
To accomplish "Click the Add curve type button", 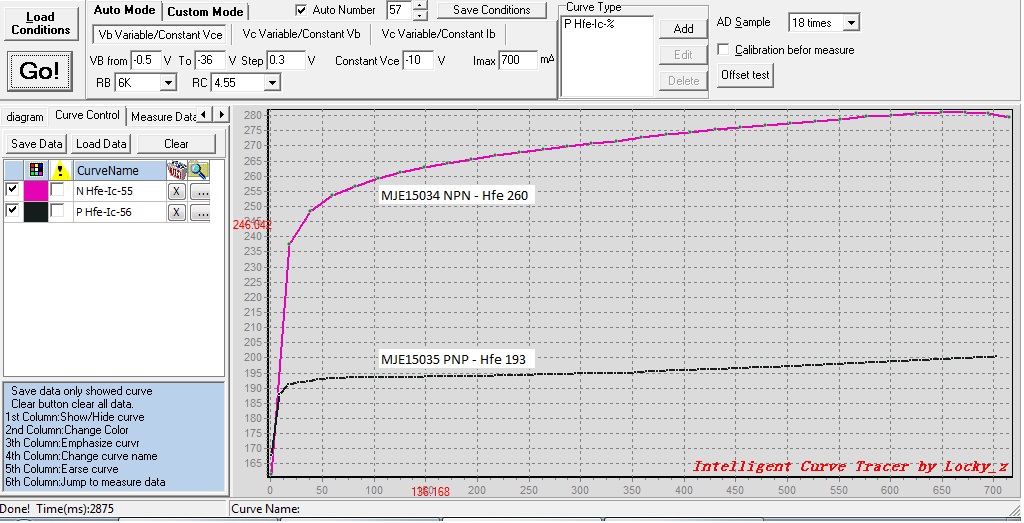I will pyautogui.click(x=683, y=29).
